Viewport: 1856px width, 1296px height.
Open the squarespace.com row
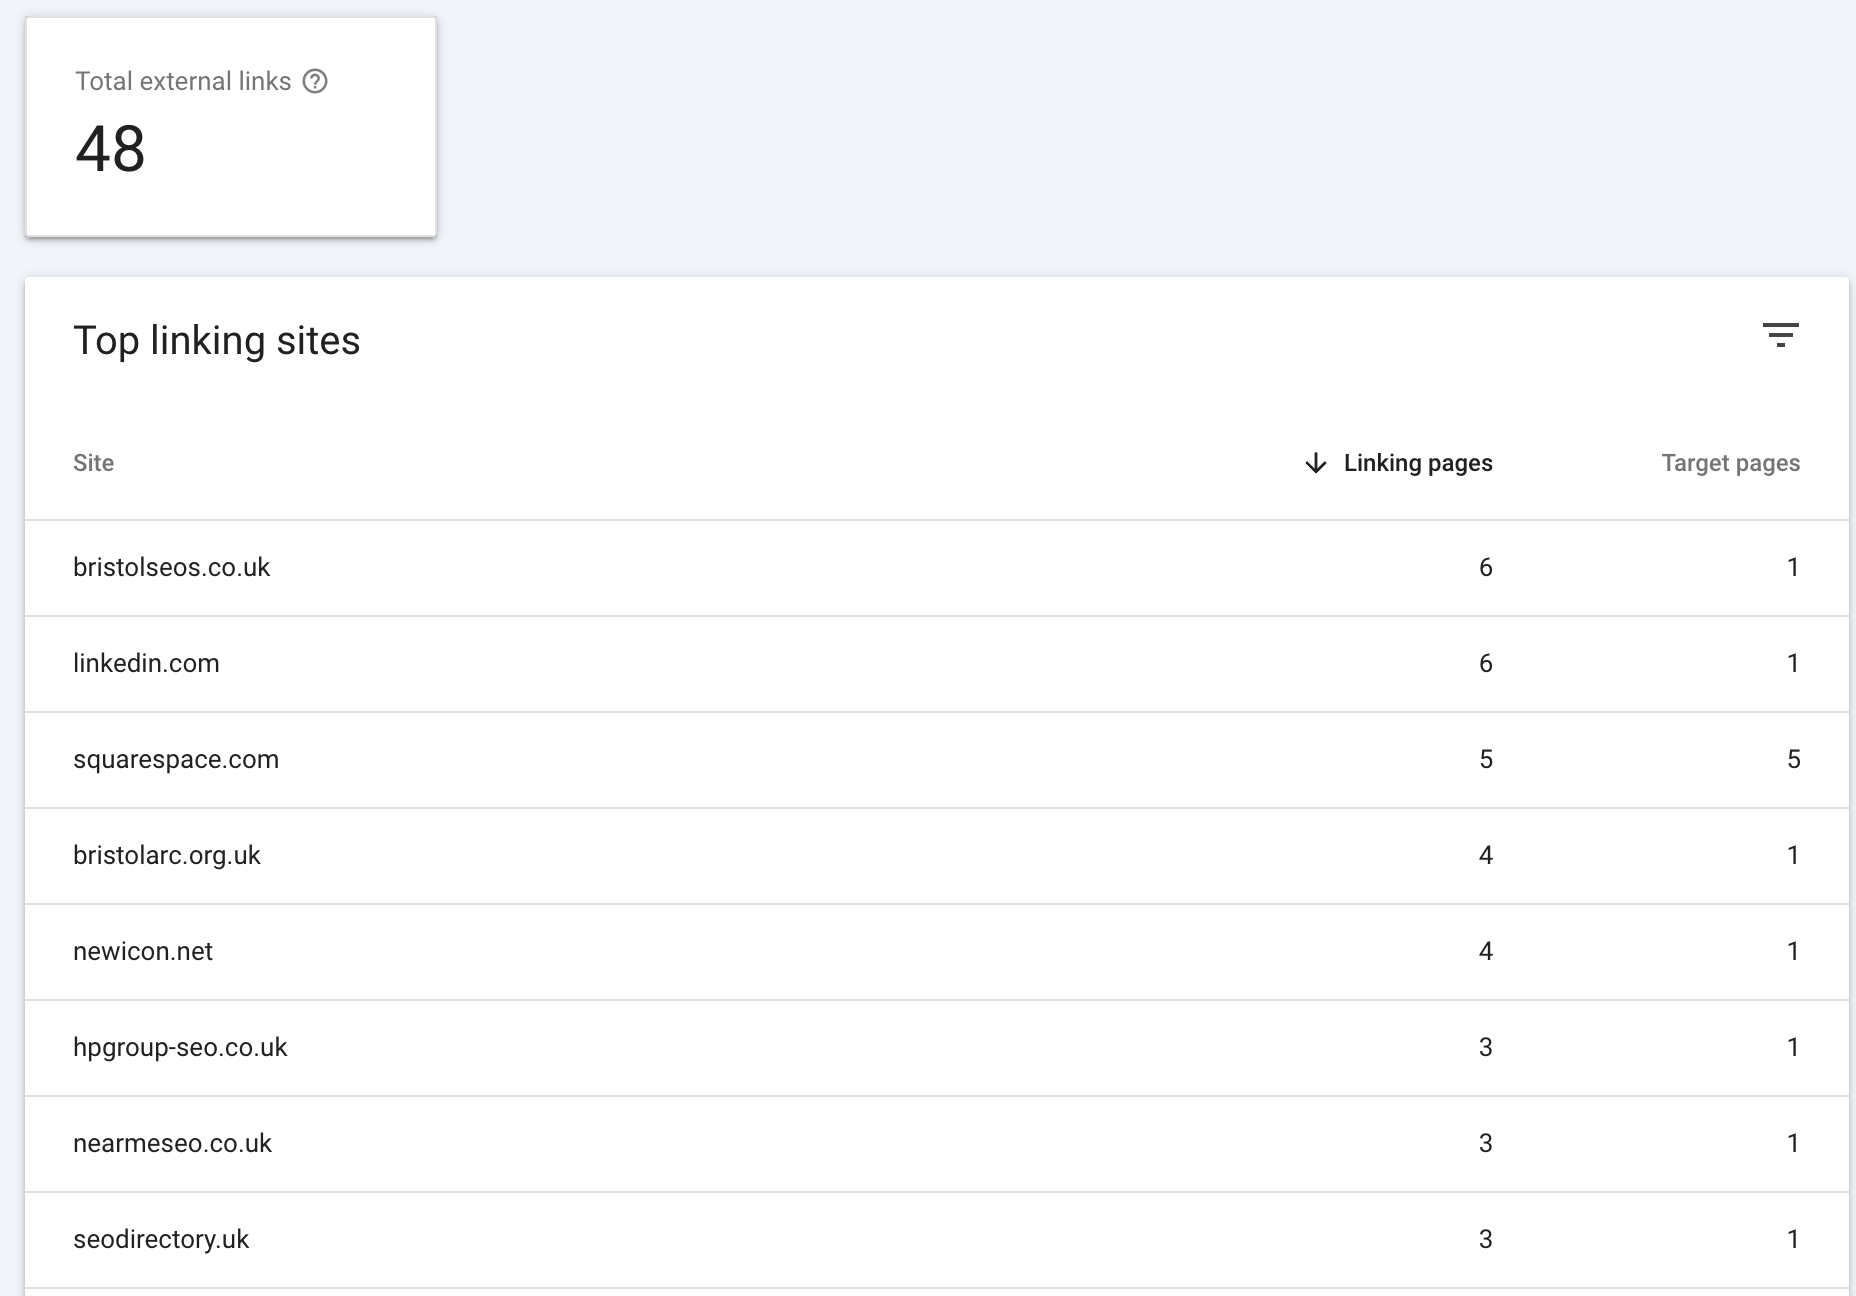(936, 760)
